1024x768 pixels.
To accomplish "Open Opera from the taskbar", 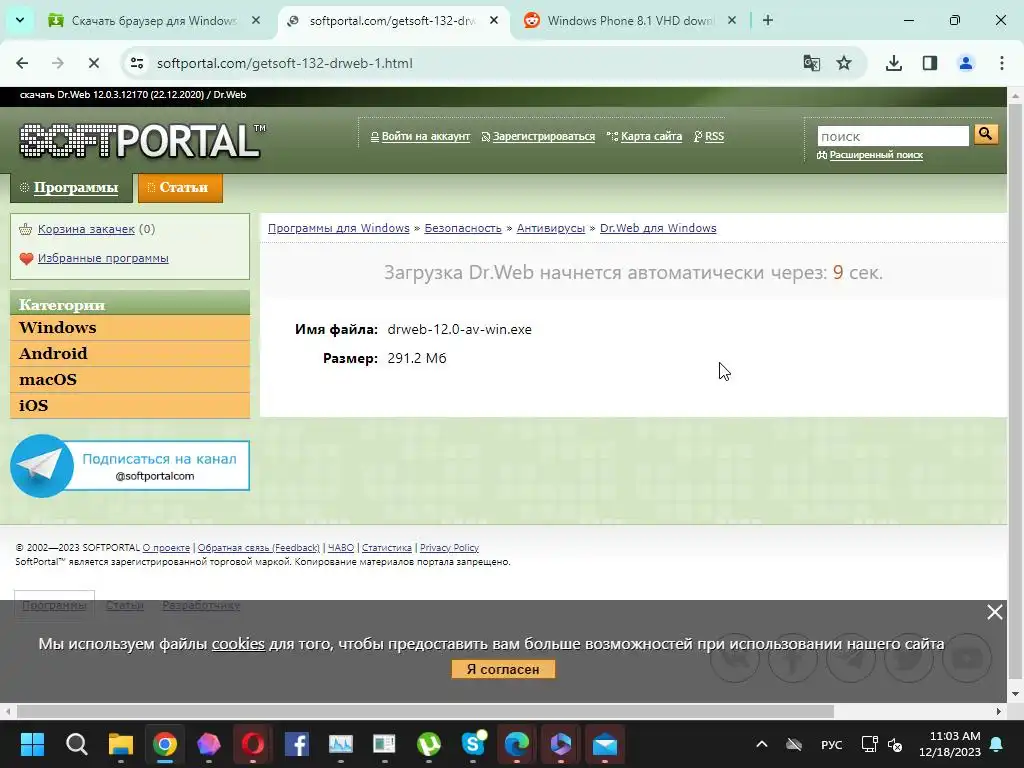I will click(253, 744).
